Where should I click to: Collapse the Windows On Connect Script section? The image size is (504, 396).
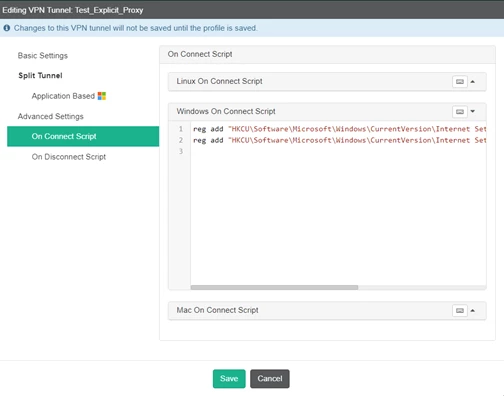click(473, 111)
